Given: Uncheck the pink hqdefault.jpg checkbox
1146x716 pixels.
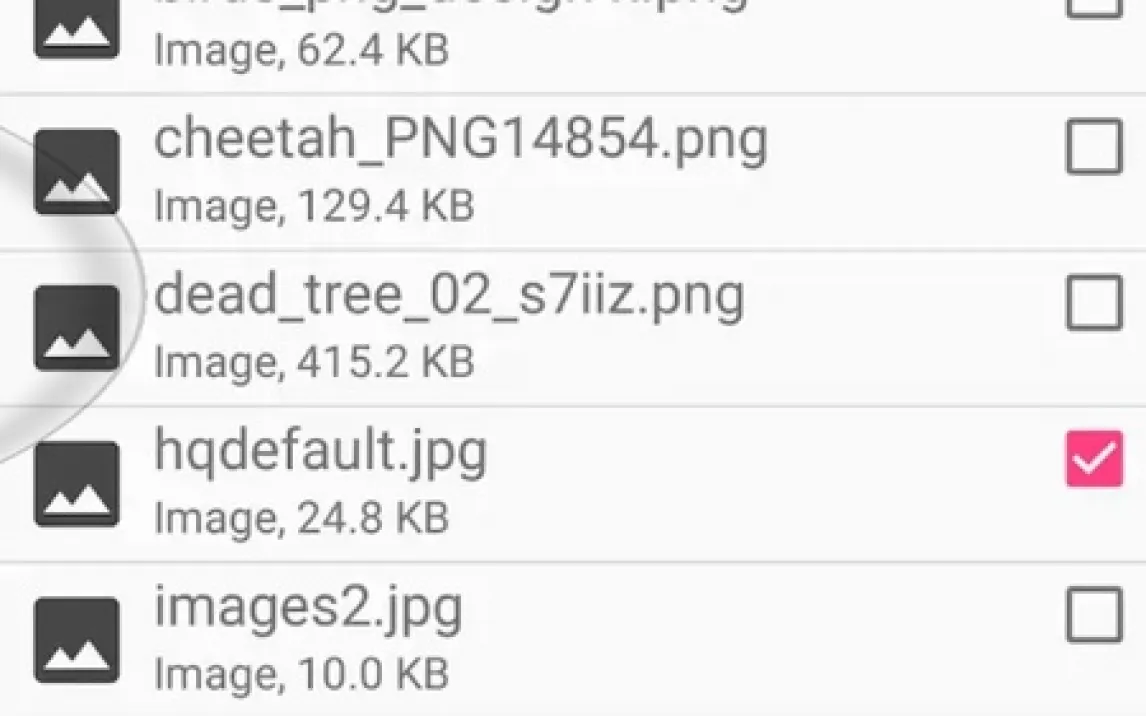Looking at the screenshot, I should [1094, 459].
